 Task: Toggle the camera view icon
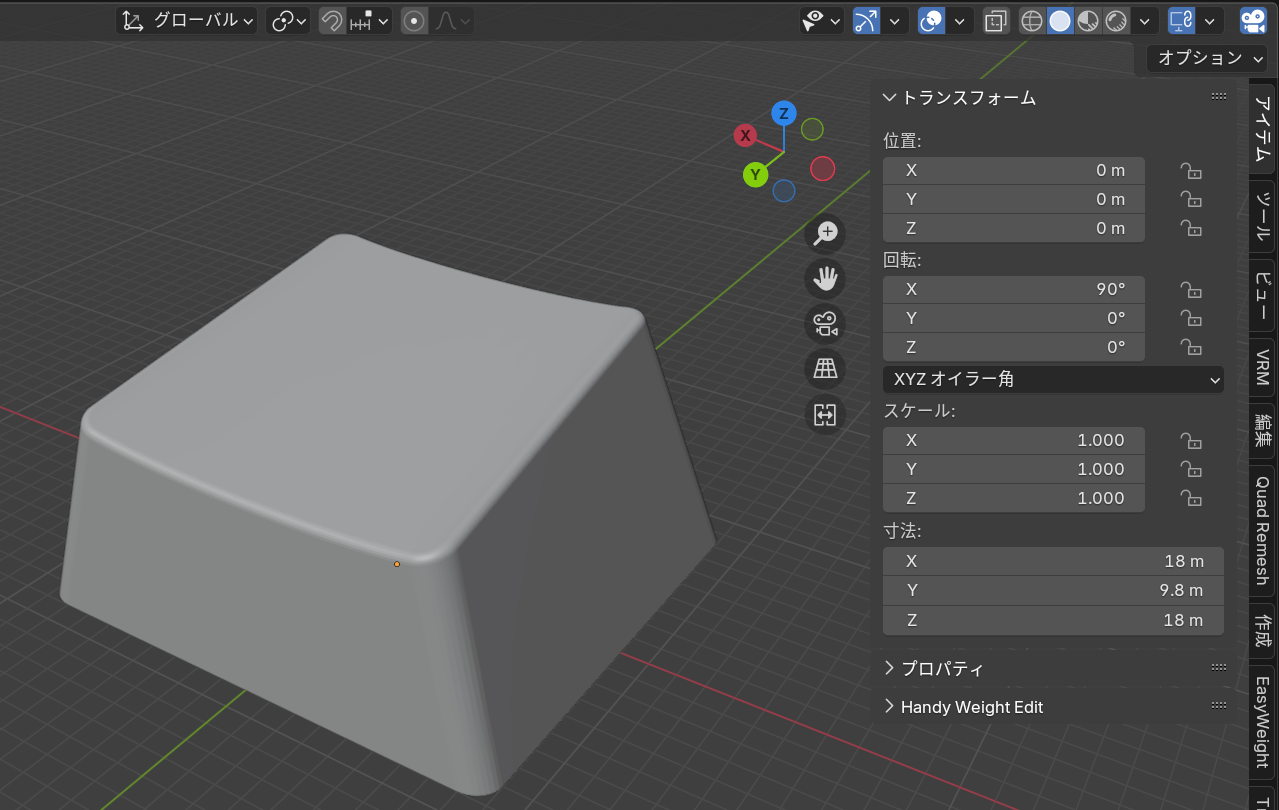(x=825, y=324)
